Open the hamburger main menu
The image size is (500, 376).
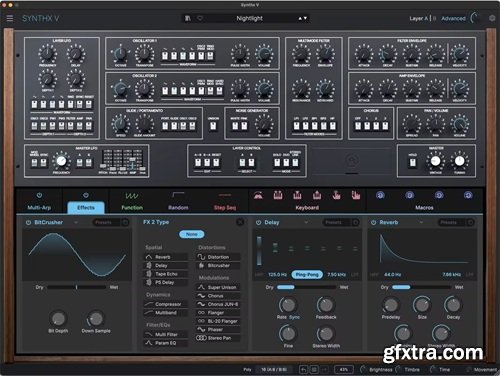tap(10, 18)
